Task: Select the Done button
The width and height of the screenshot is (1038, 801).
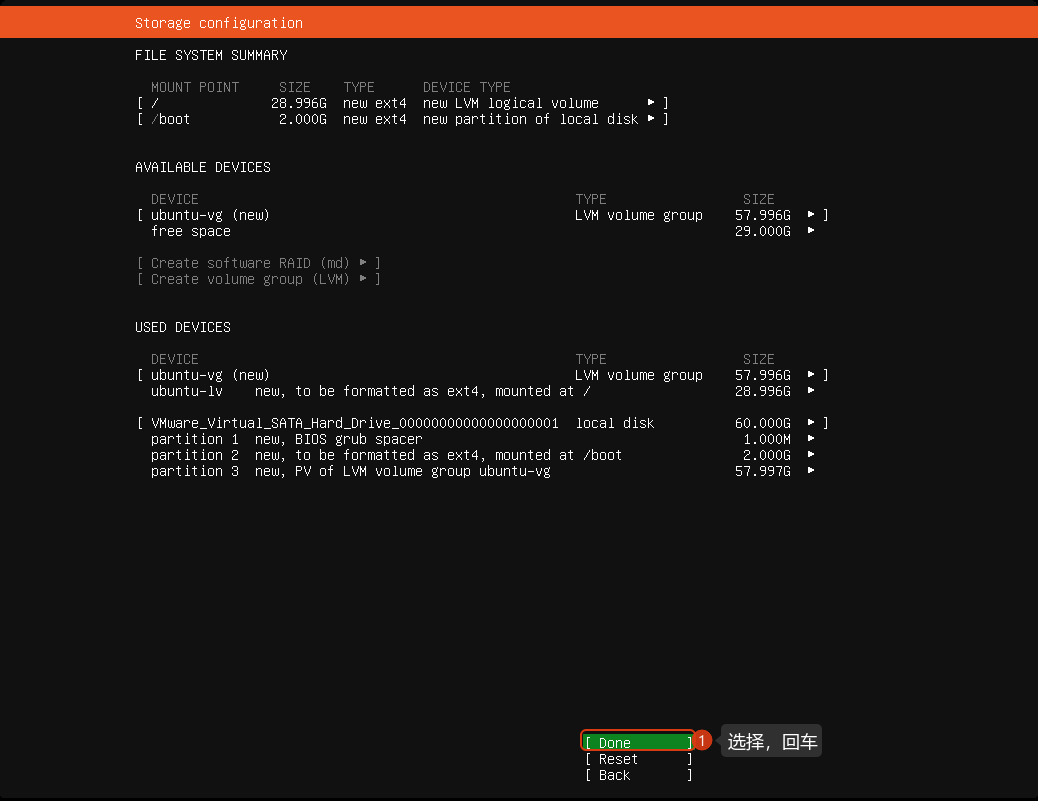Action: [x=638, y=743]
